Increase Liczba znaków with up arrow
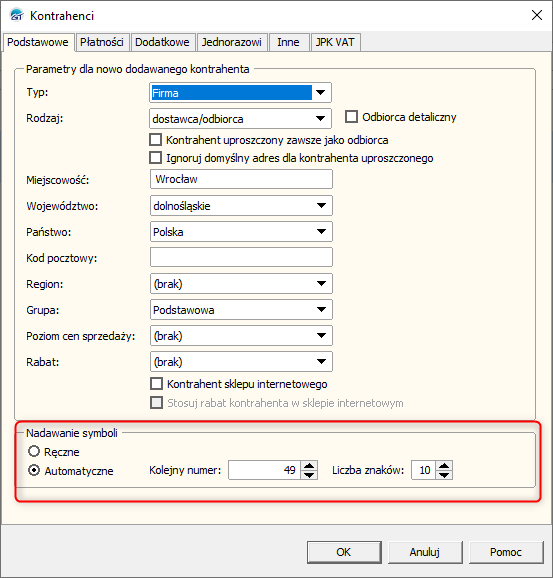The height and width of the screenshot is (578, 553). tap(444, 466)
